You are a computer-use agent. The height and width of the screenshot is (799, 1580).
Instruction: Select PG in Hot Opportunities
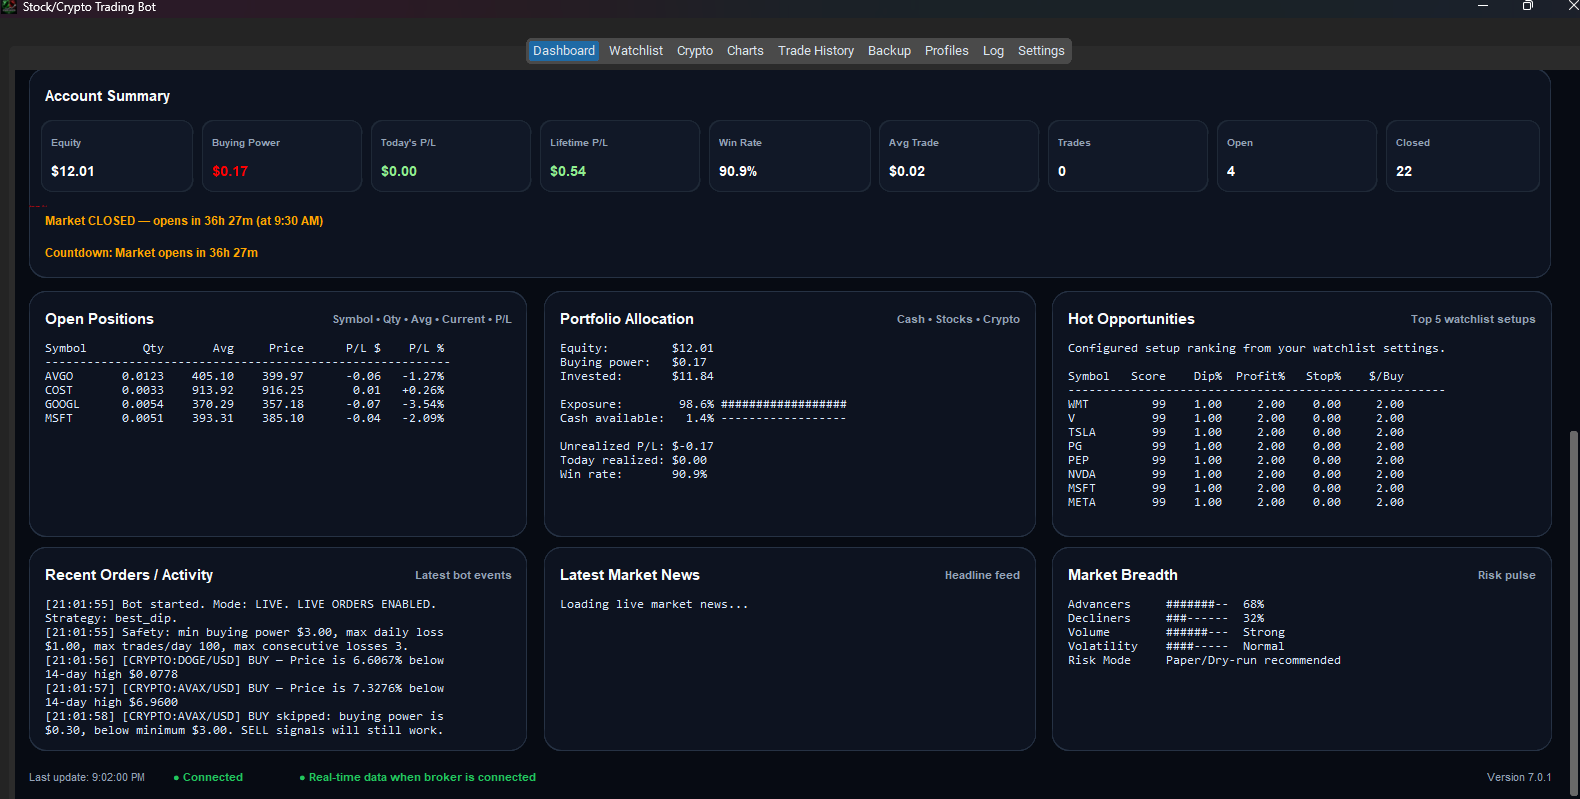1236,446
